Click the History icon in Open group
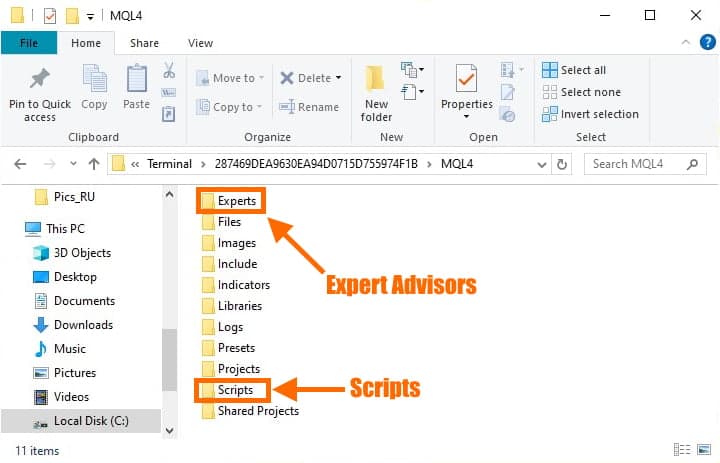 pos(507,114)
